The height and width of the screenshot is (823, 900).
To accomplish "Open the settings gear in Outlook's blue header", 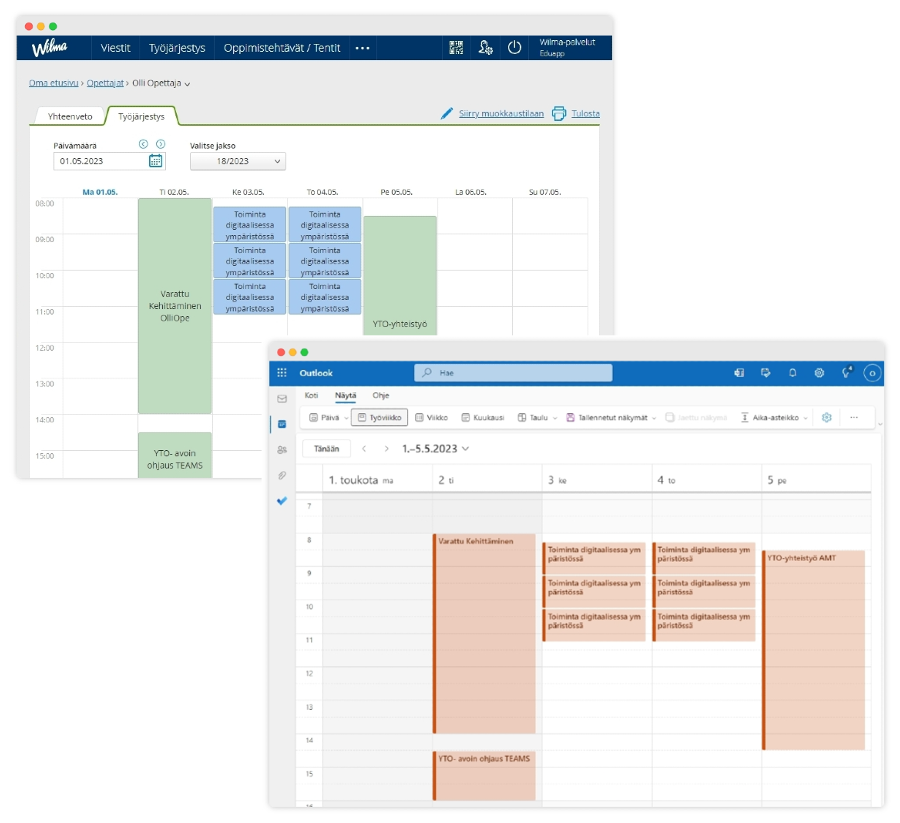I will [819, 373].
